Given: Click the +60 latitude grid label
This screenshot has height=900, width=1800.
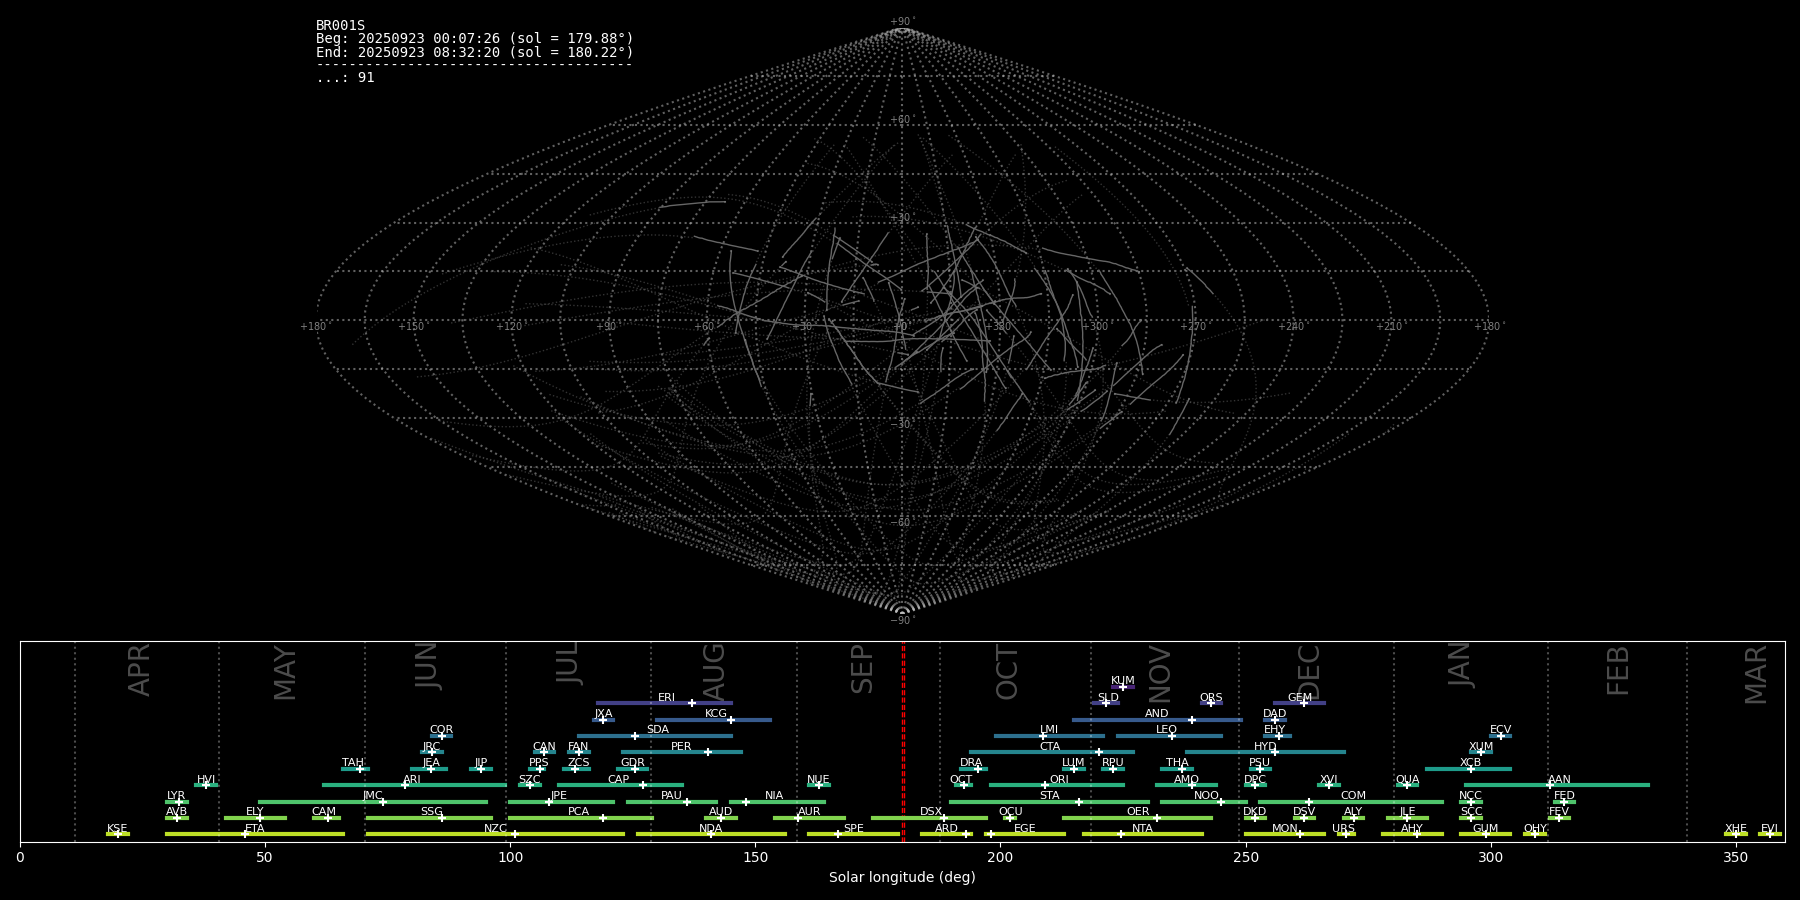Looking at the screenshot, I should (x=902, y=120).
